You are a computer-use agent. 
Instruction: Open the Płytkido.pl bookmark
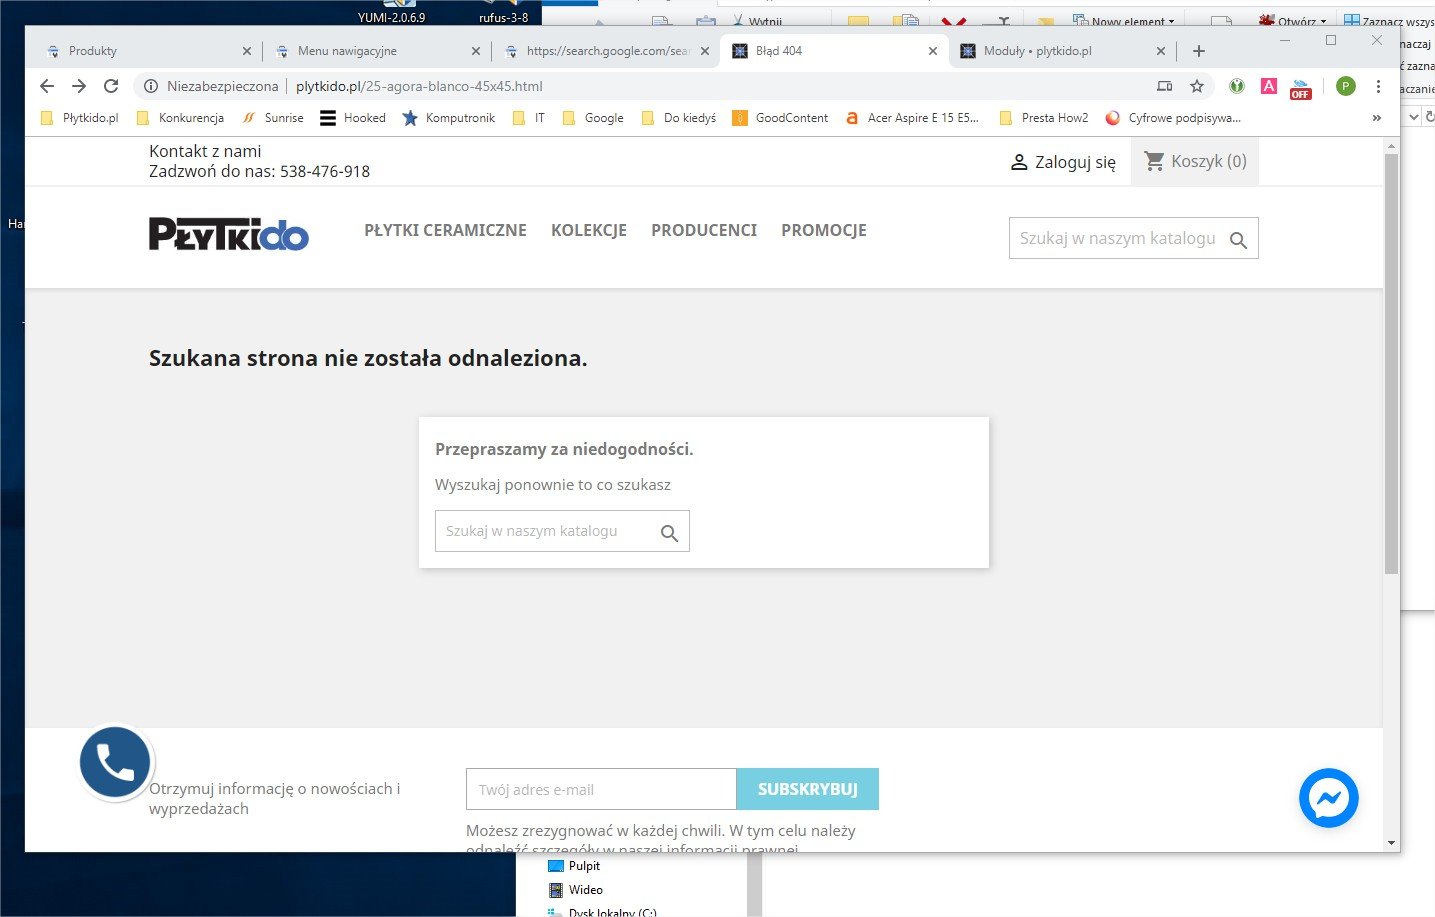pos(79,118)
